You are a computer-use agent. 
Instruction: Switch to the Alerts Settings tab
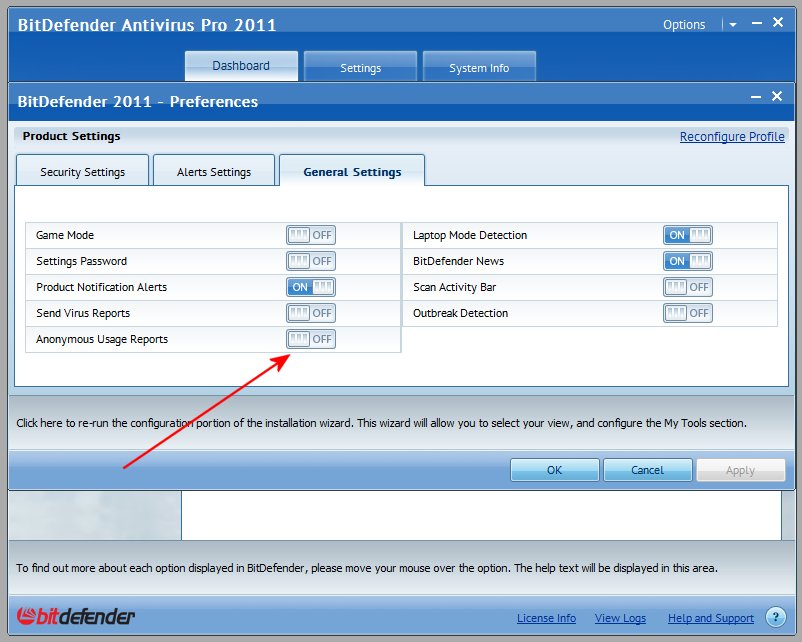[x=214, y=170]
